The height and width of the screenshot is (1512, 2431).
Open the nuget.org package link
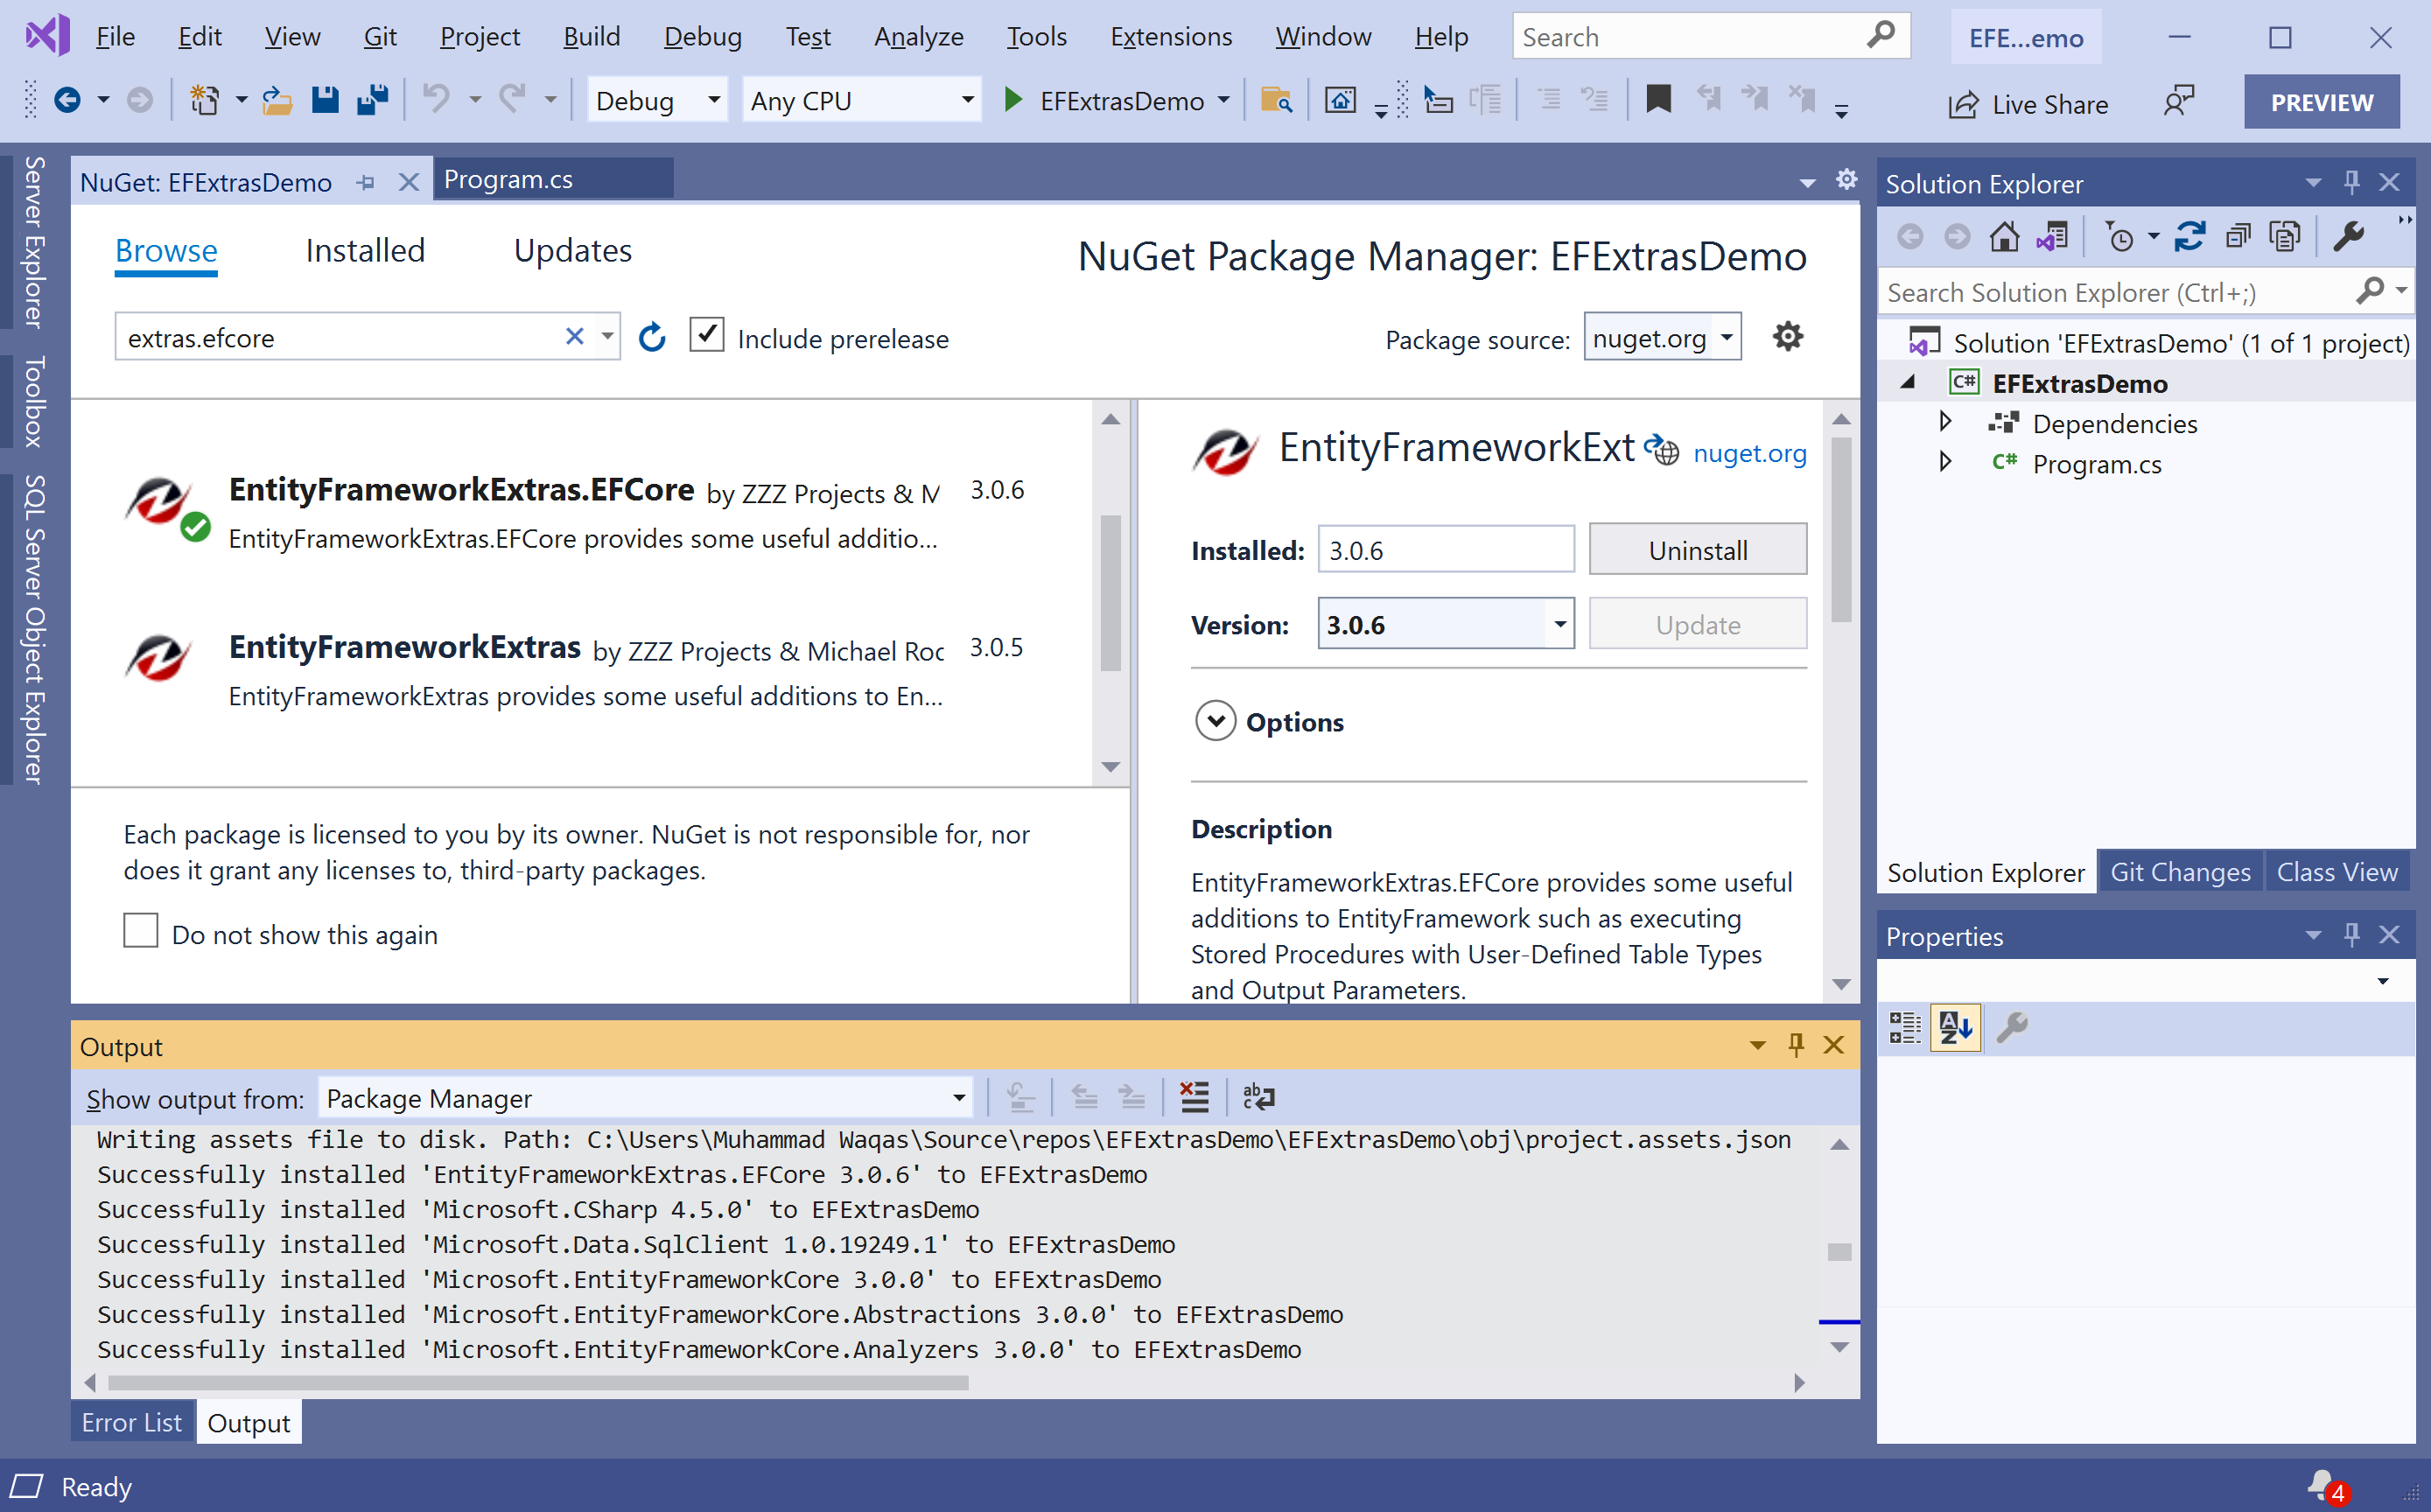tap(1749, 453)
